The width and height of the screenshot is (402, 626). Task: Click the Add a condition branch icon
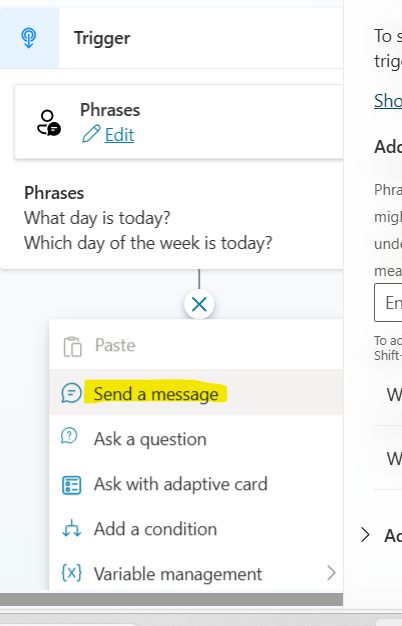click(x=71, y=529)
